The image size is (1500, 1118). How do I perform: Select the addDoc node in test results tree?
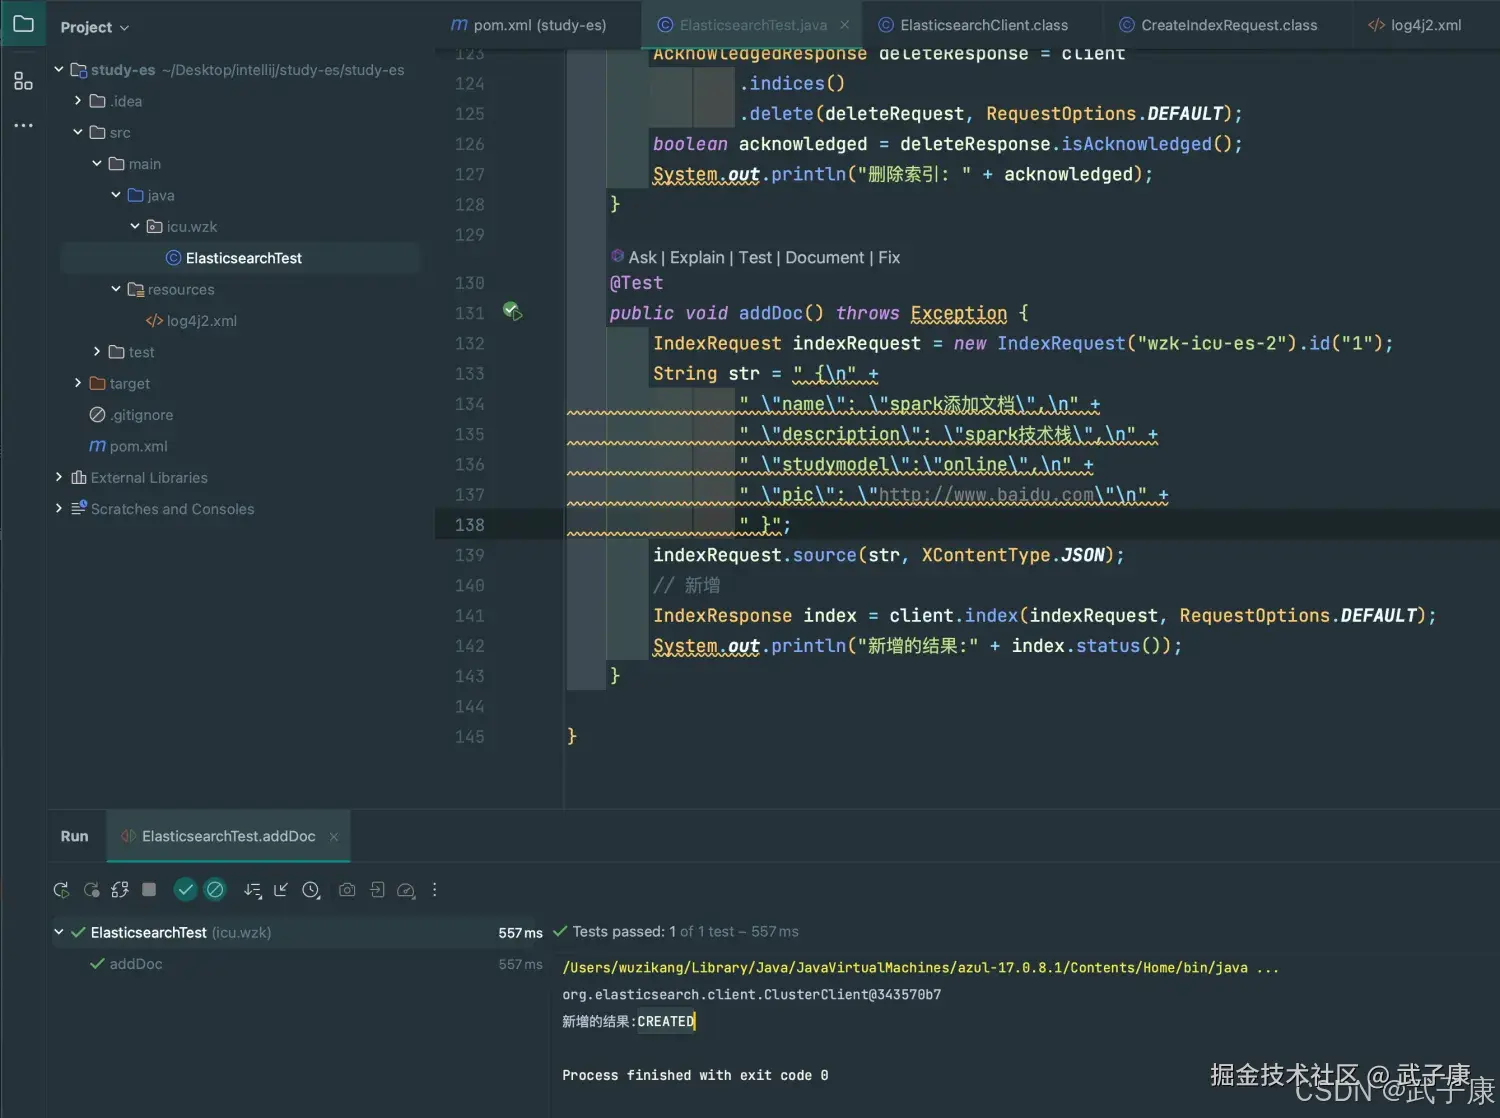[136, 963]
